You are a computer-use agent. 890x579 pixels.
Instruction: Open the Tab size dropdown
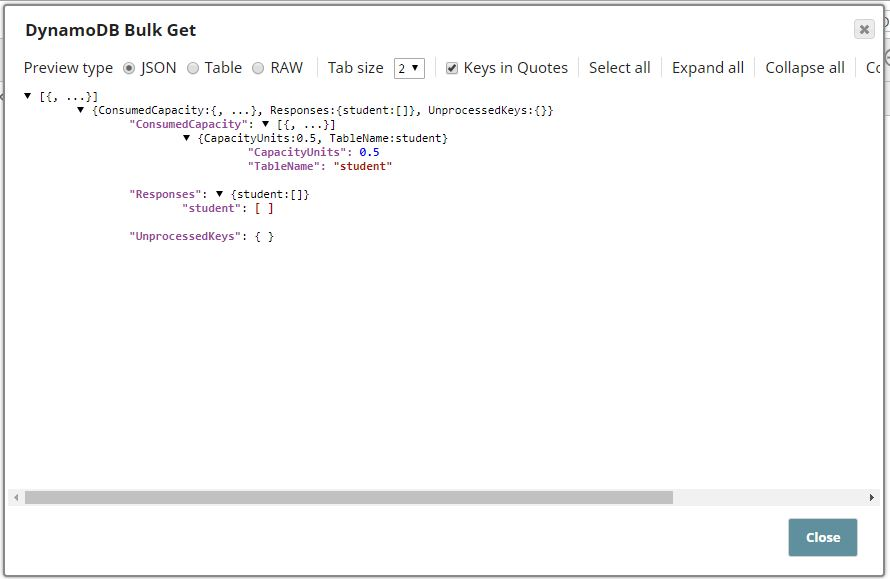(409, 68)
